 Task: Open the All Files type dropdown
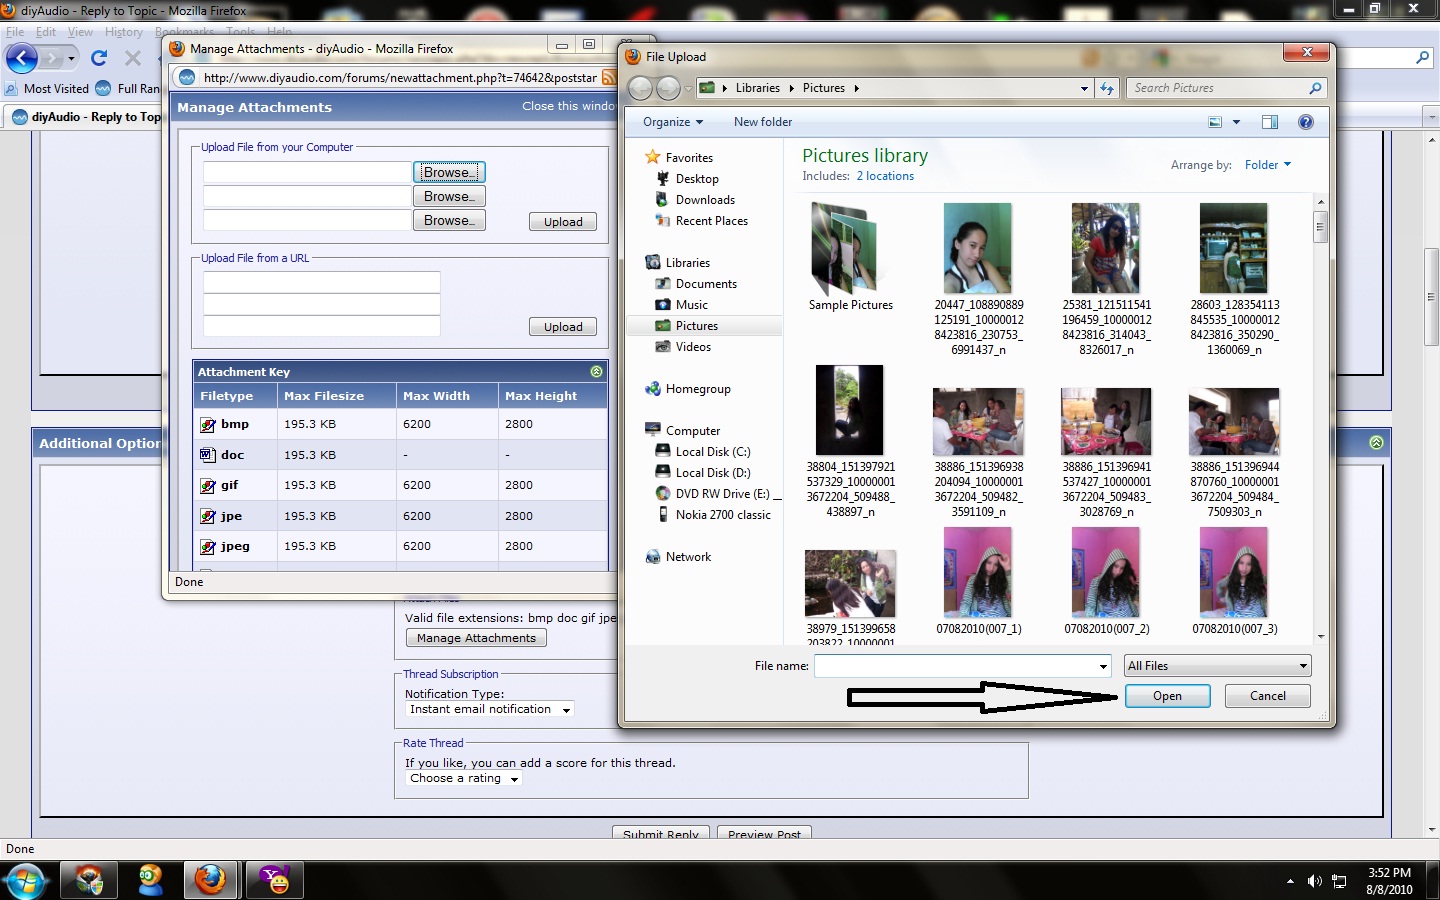[1217, 666]
